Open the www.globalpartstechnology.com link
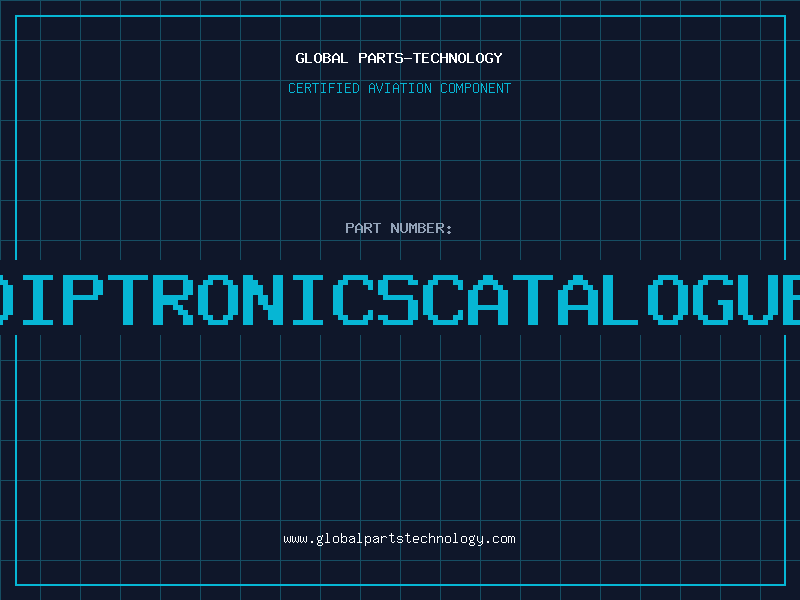 pyautogui.click(x=399, y=539)
